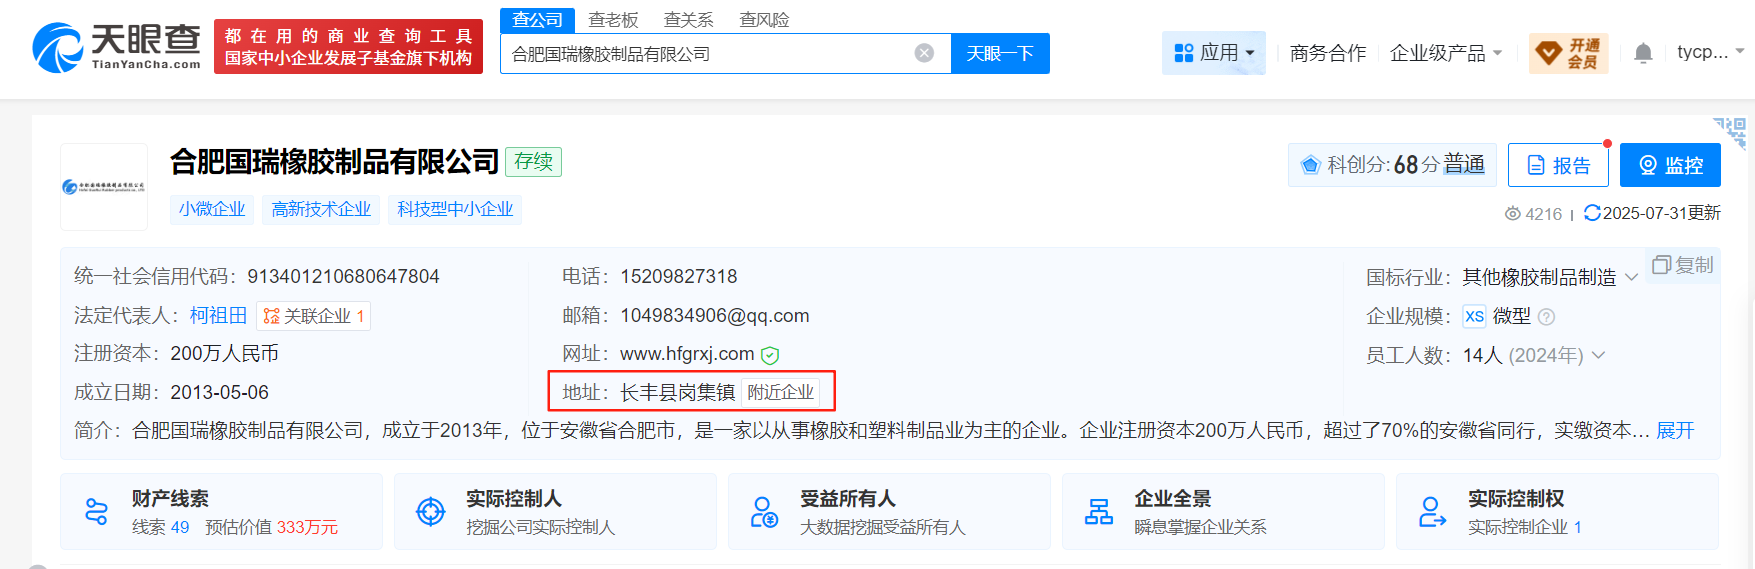Click the company name heading
The image size is (1755, 569).
pos(334,161)
